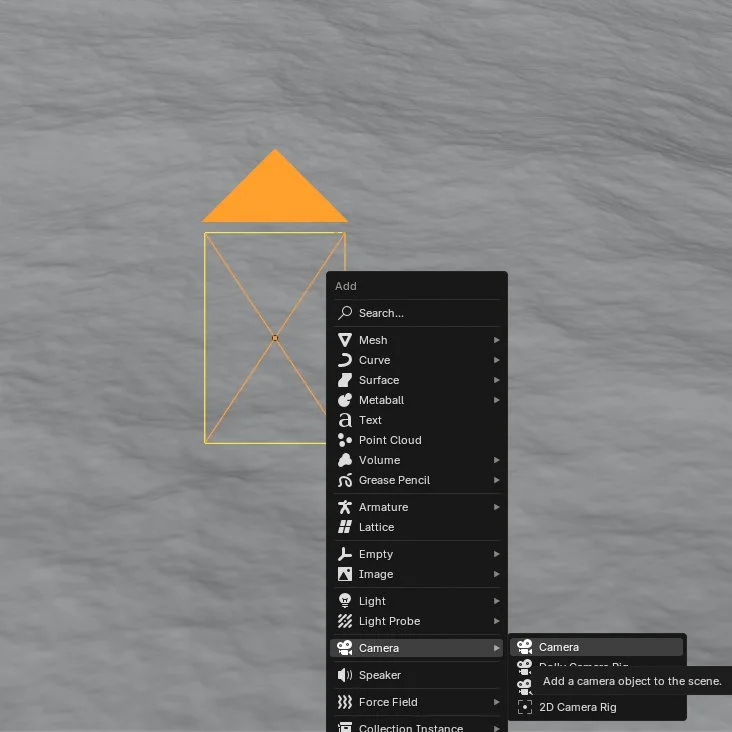Click the Mesh triangle icon
Screen dimensions: 732x732
pos(345,340)
